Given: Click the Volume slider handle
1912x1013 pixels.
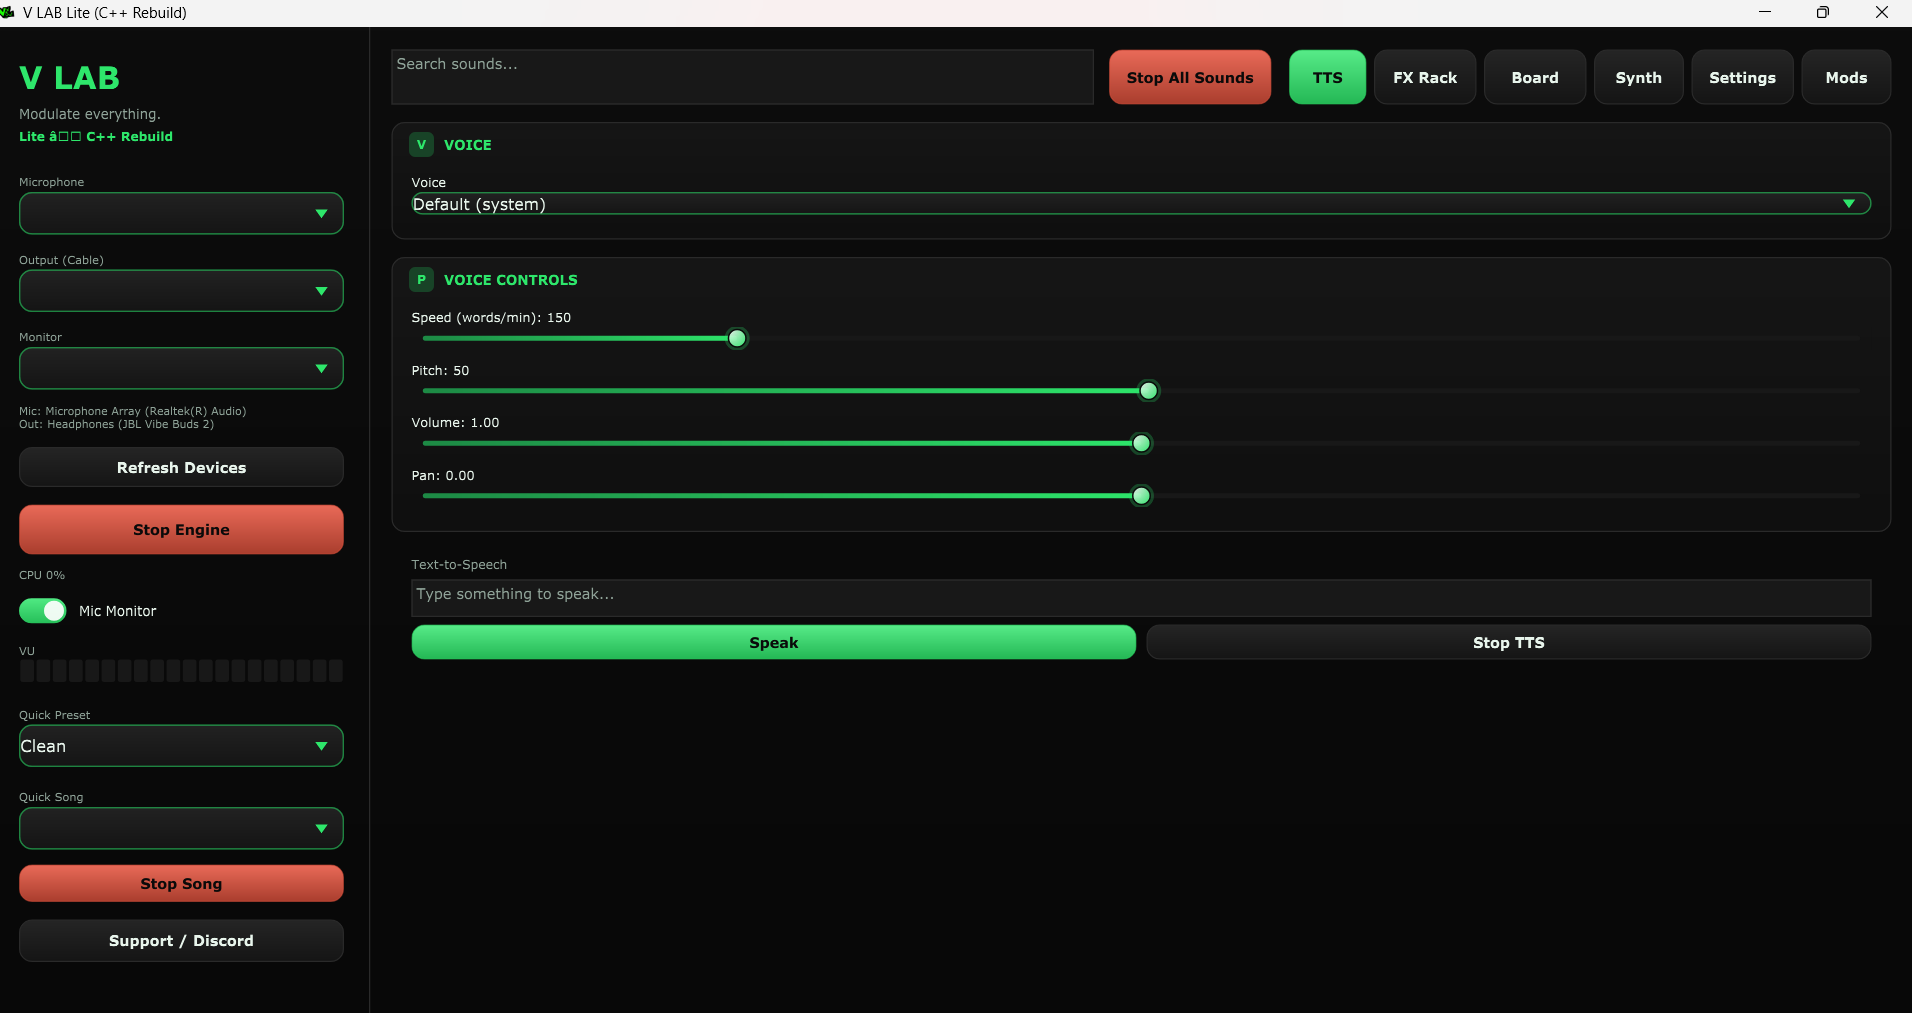Looking at the screenshot, I should tap(1141, 443).
